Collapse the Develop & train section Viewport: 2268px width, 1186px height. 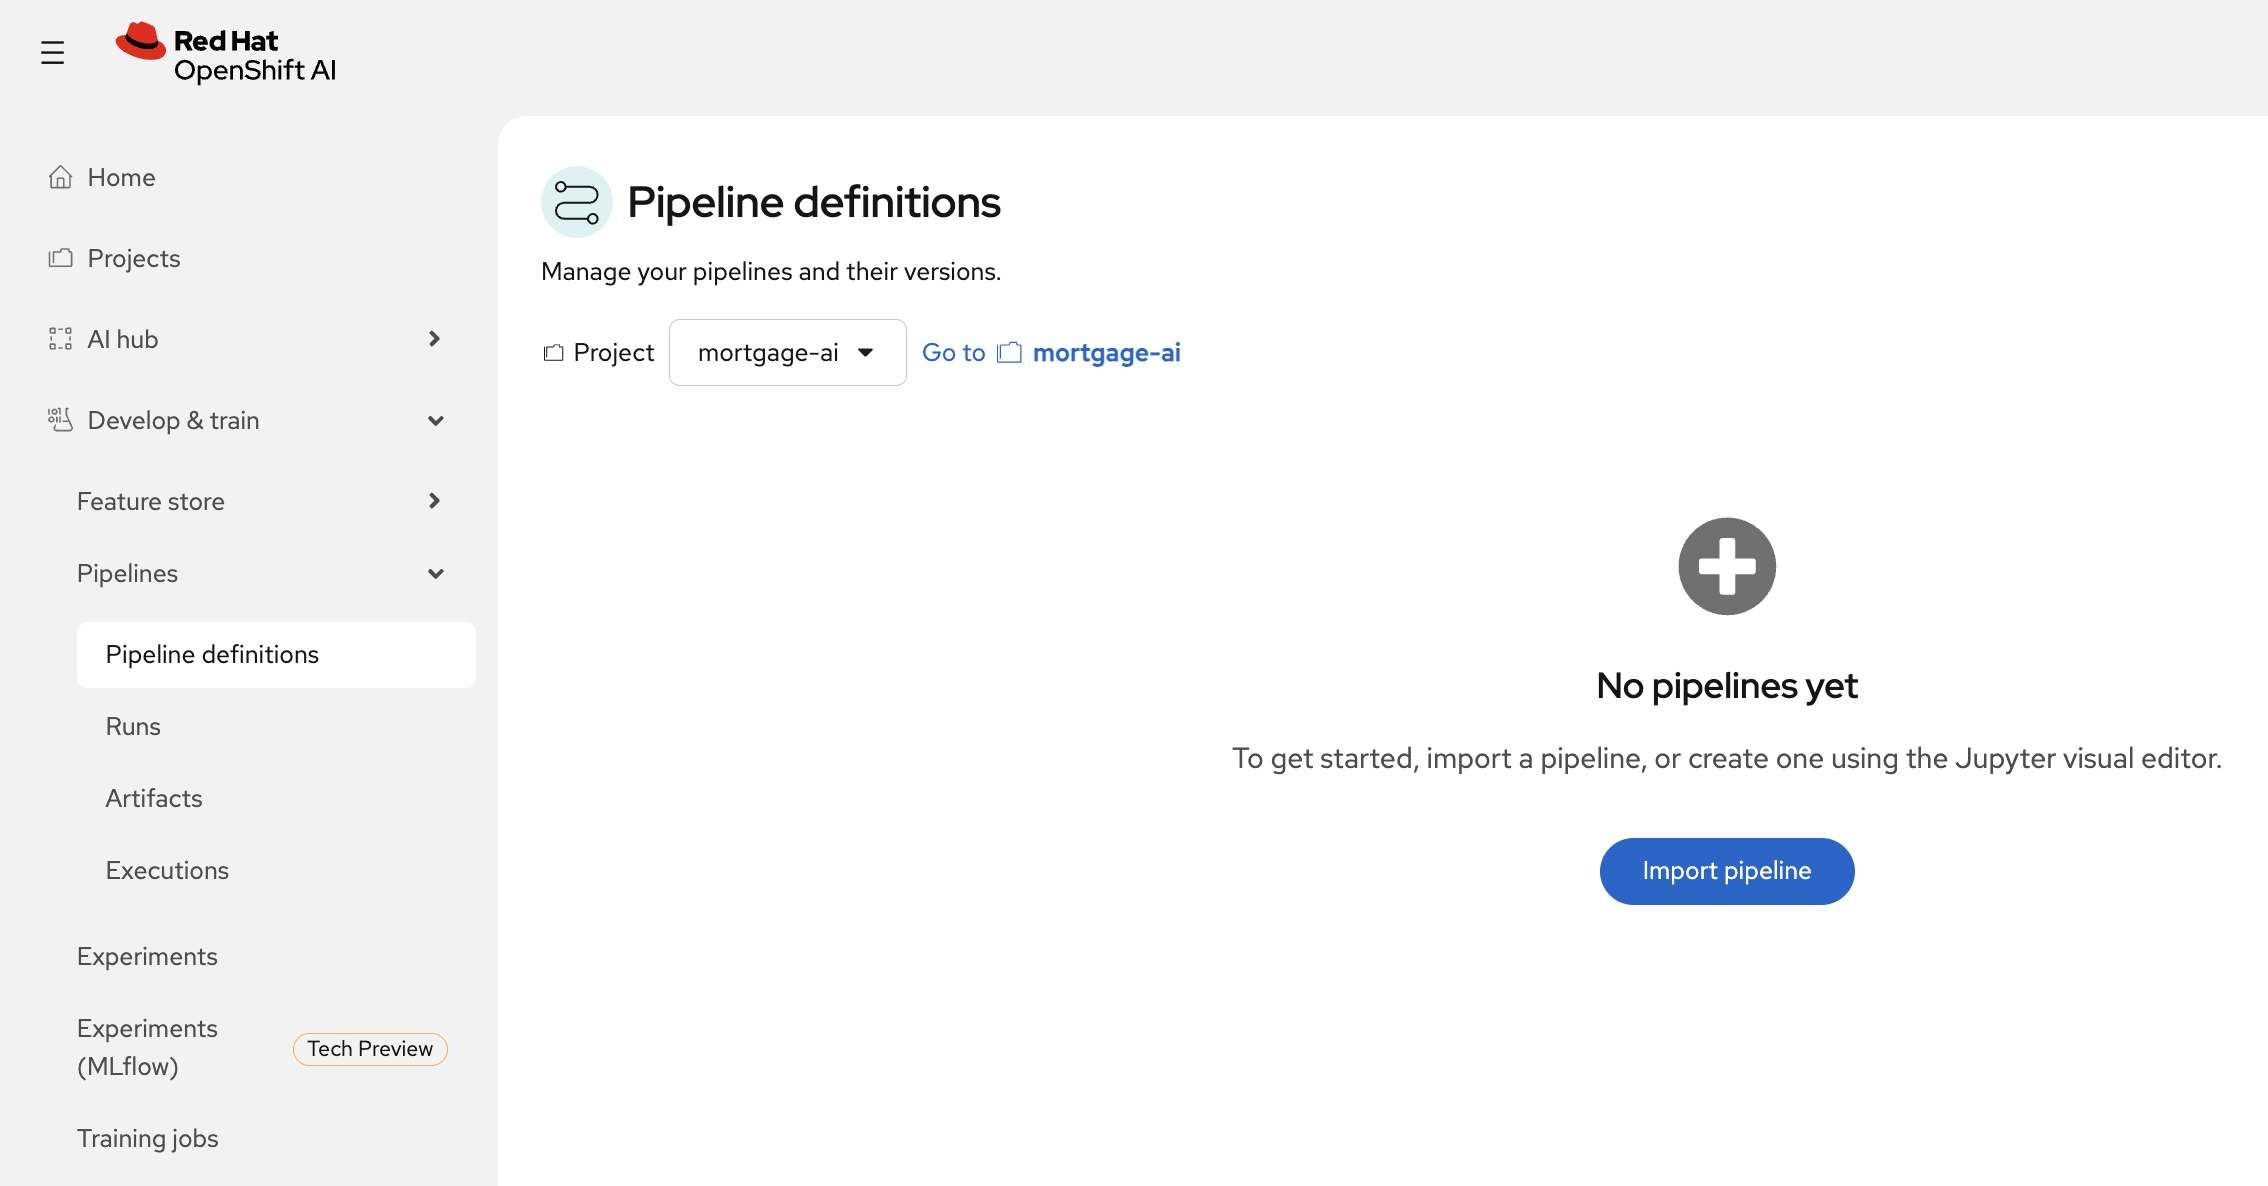(435, 421)
